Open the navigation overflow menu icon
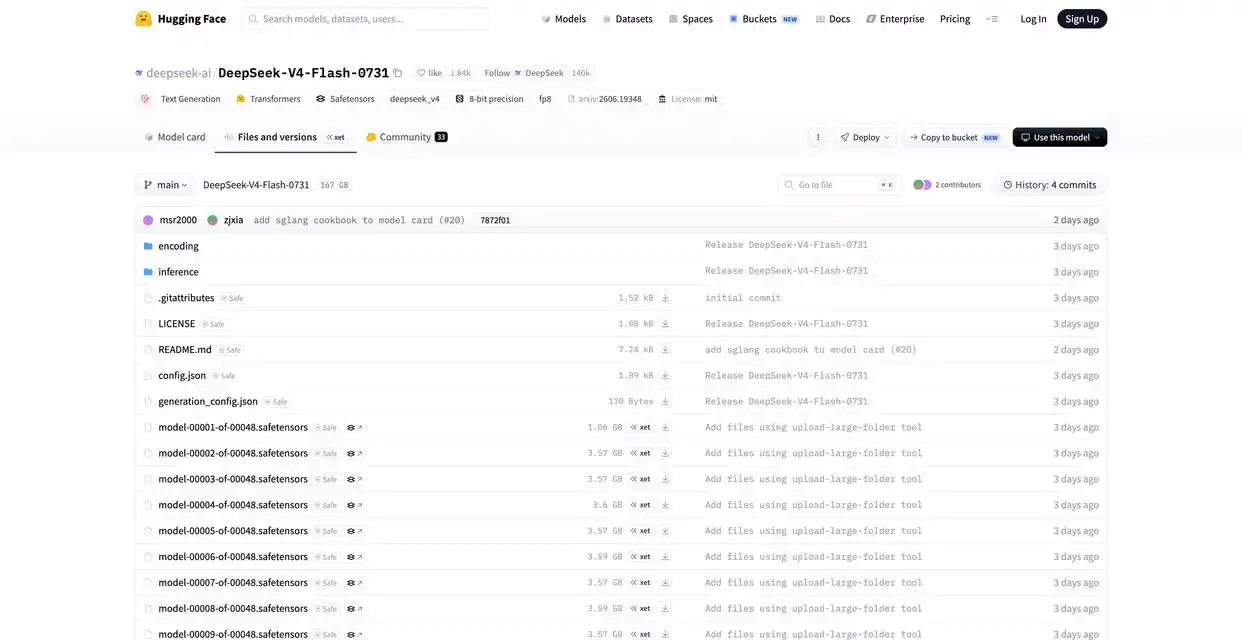The width and height of the screenshot is (1242, 640). (x=991, y=19)
